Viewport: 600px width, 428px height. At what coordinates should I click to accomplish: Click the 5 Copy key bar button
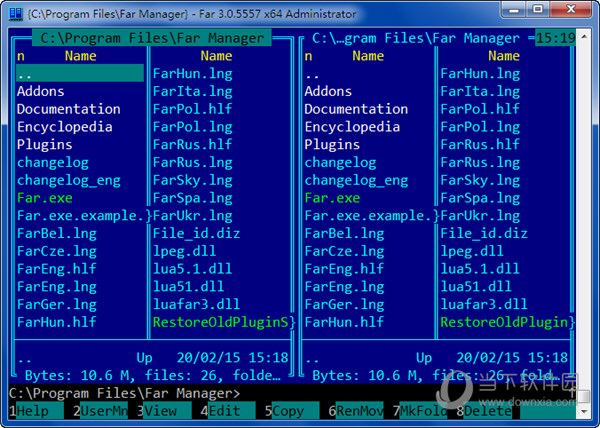point(292,411)
